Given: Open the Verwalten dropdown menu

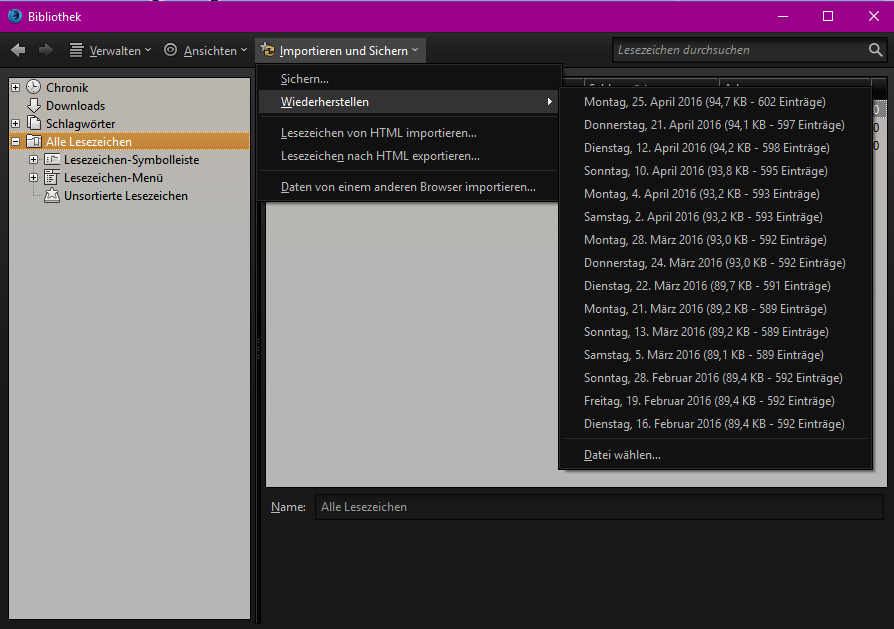Looking at the screenshot, I should point(110,50).
